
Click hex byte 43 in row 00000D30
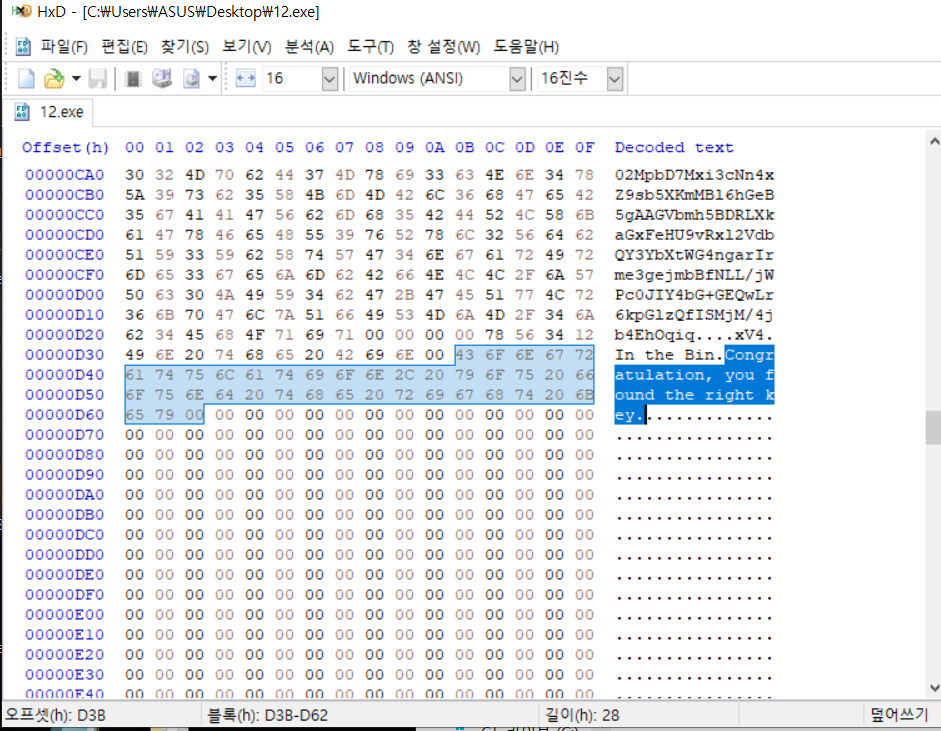click(464, 355)
